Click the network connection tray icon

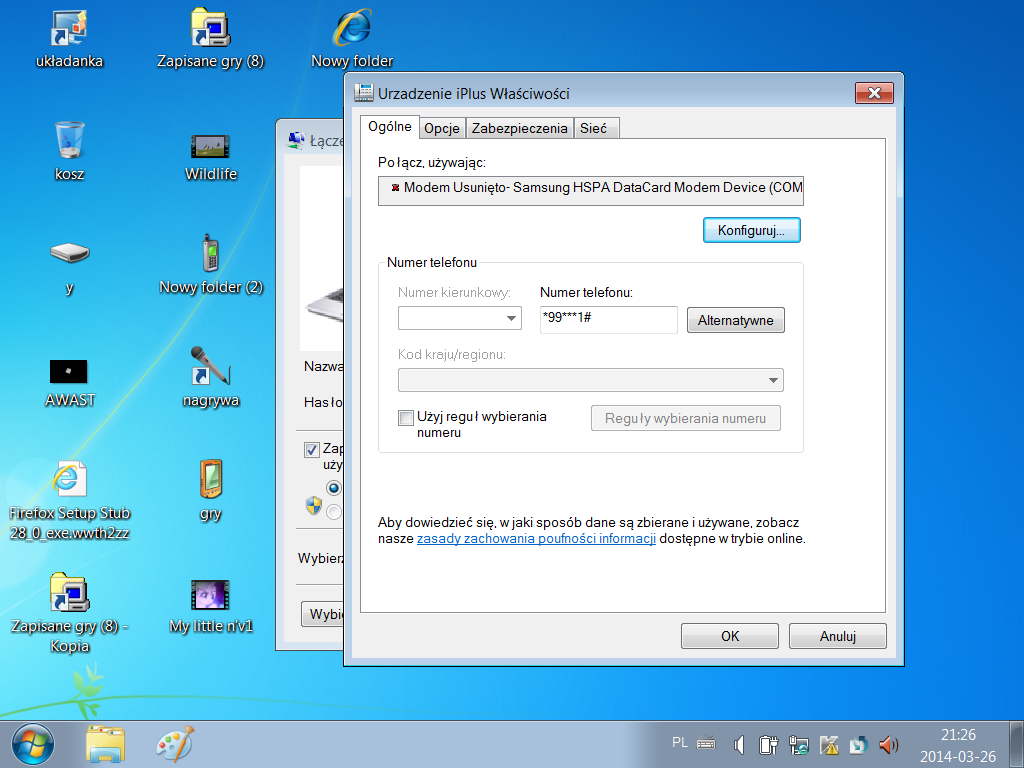point(799,744)
